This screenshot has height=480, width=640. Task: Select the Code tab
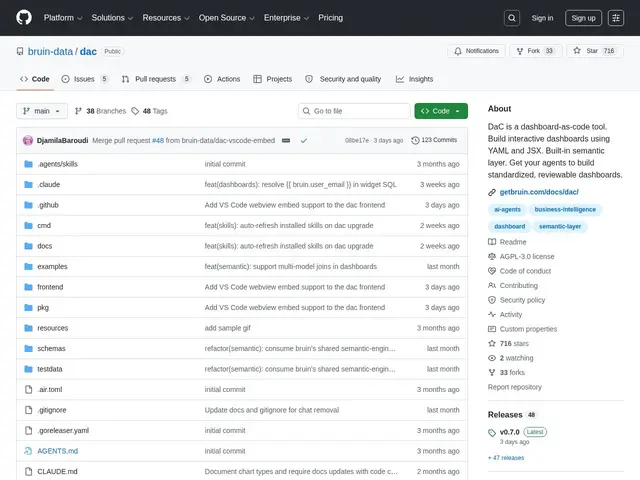click(x=35, y=79)
